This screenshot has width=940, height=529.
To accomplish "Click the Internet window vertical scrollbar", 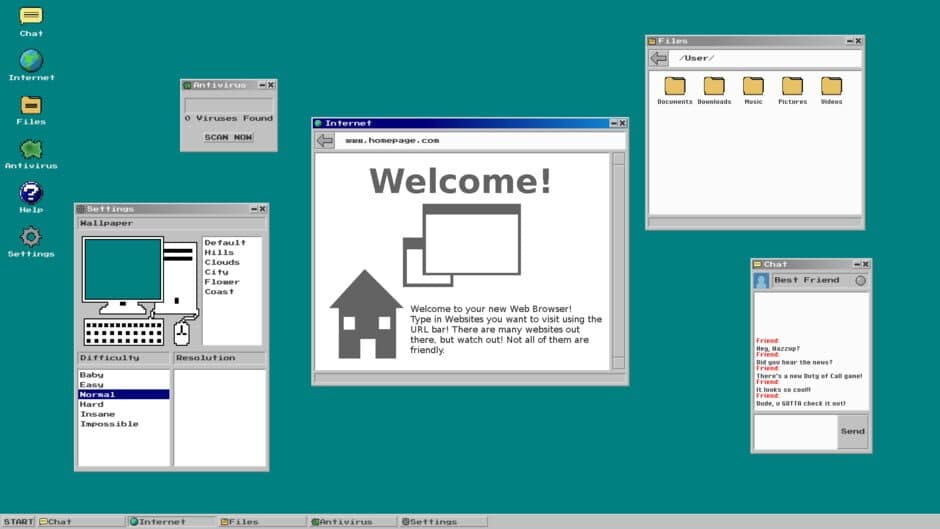I will 618,261.
